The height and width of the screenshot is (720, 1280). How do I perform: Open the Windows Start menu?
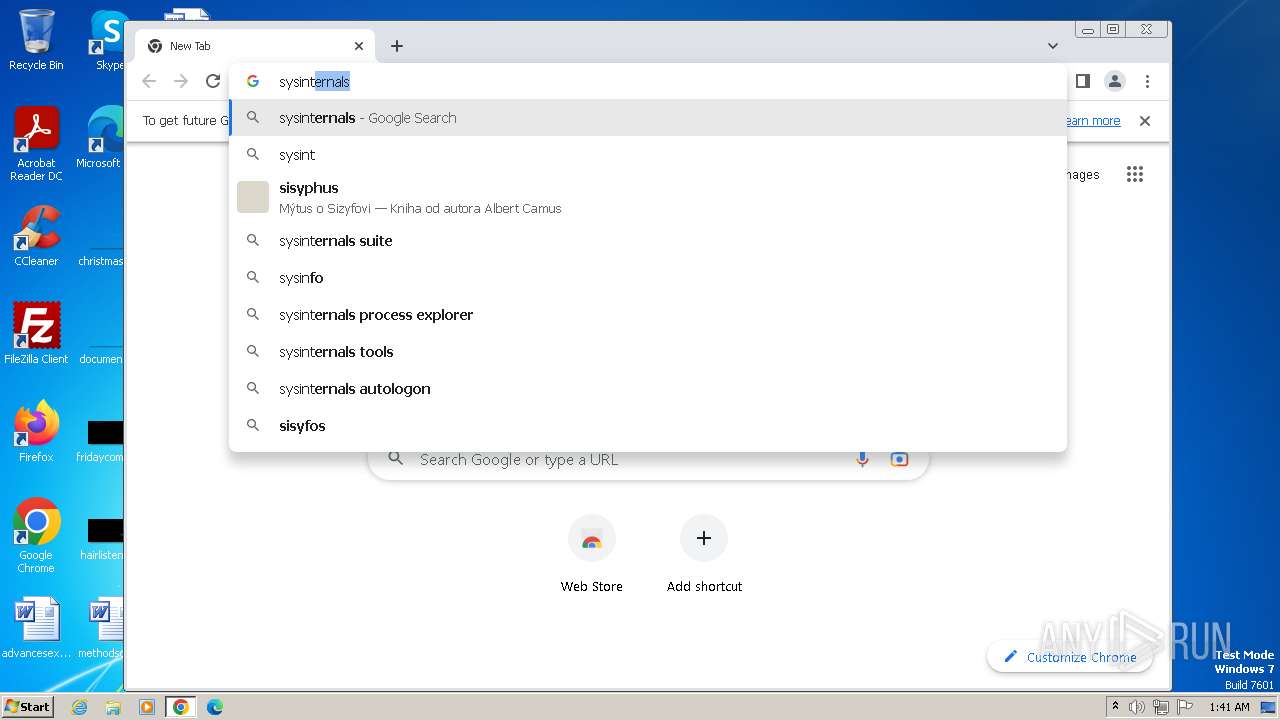[27, 706]
